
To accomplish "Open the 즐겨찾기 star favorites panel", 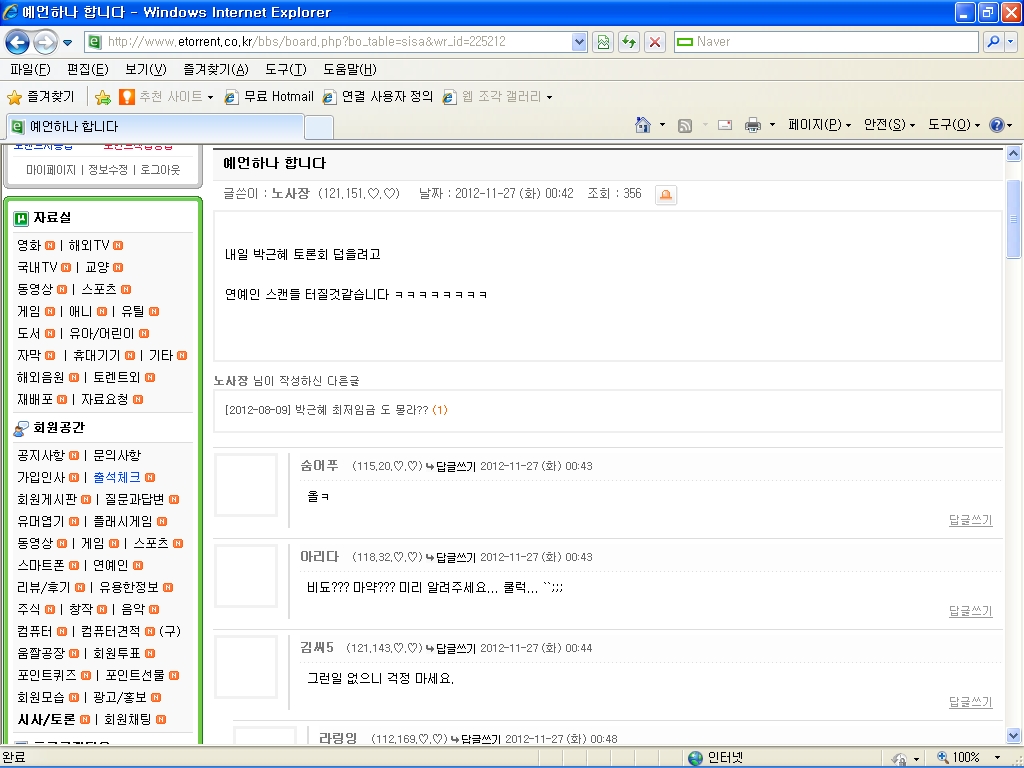I will [40, 97].
